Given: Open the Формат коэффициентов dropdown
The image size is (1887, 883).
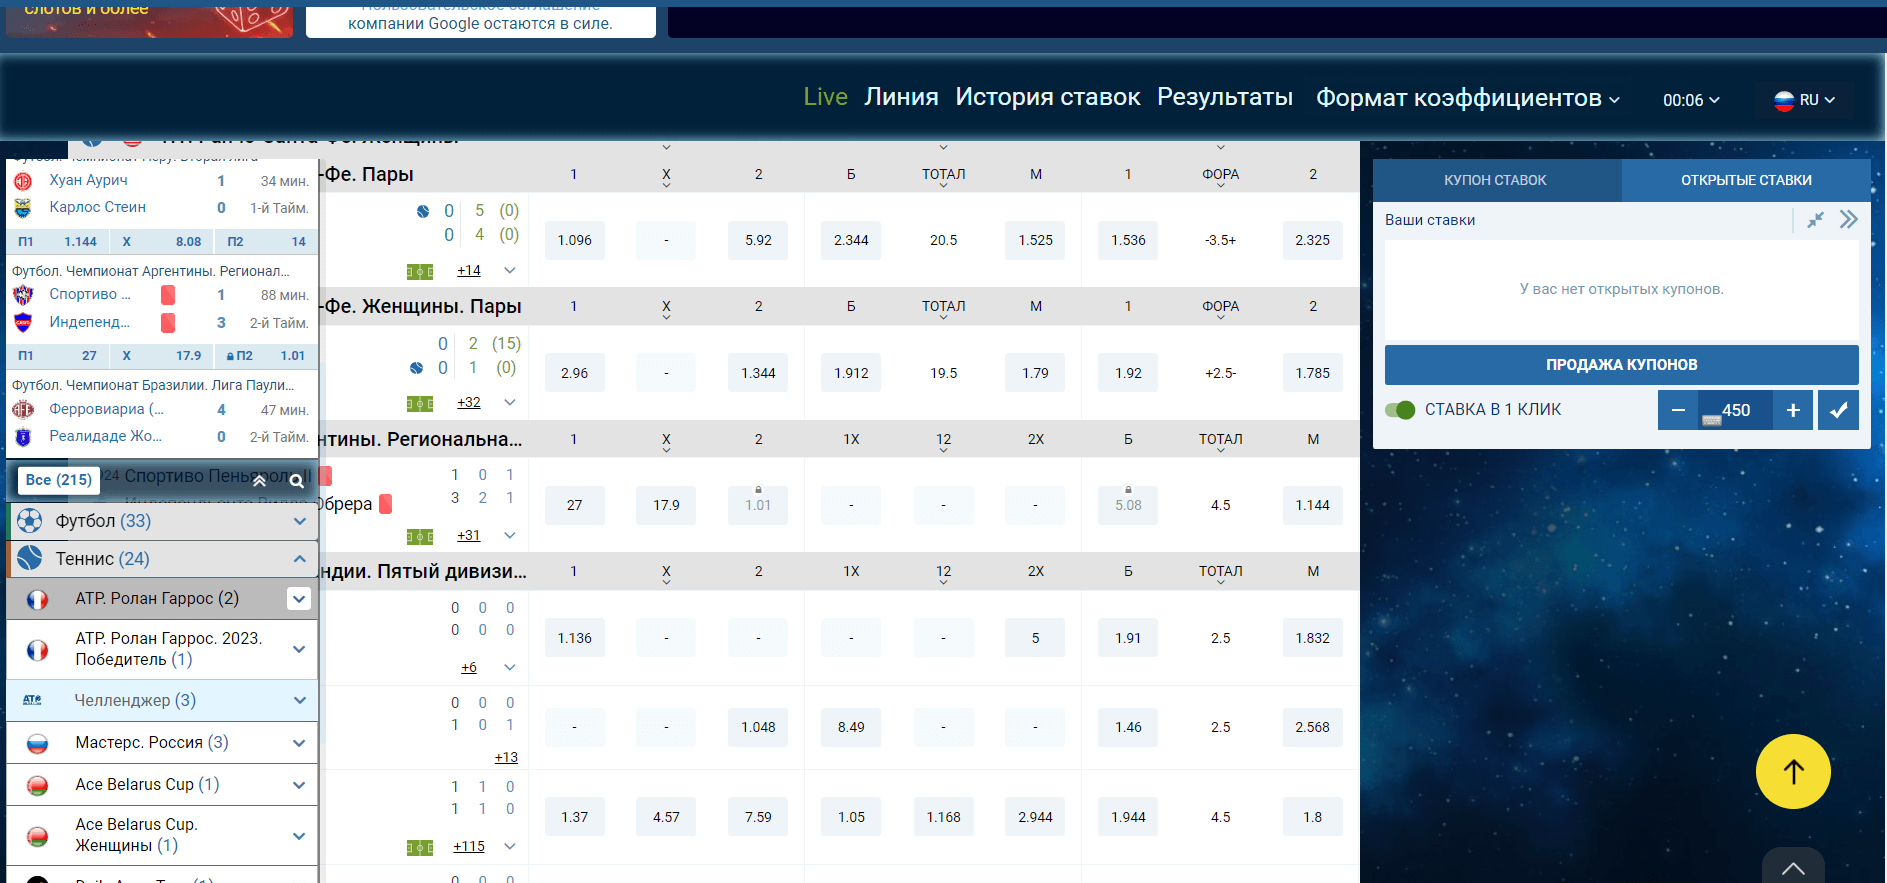Looking at the screenshot, I should pos(1467,98).
